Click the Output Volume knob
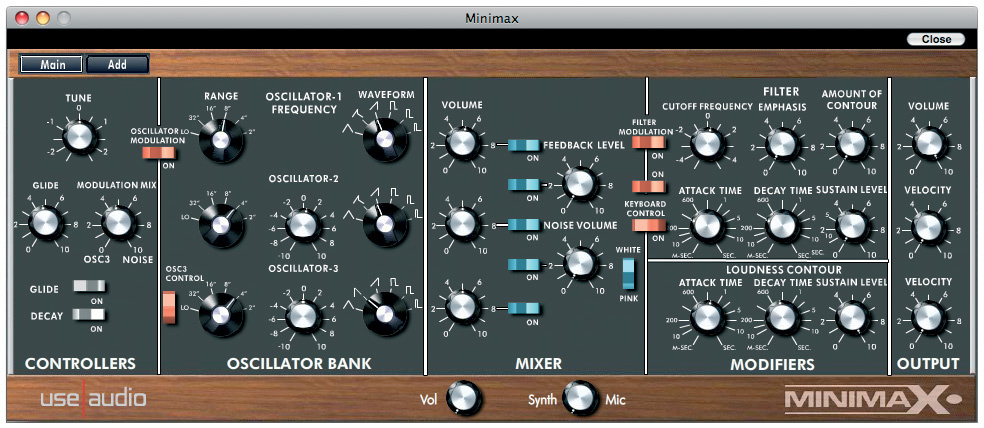 tap(931, 142)
